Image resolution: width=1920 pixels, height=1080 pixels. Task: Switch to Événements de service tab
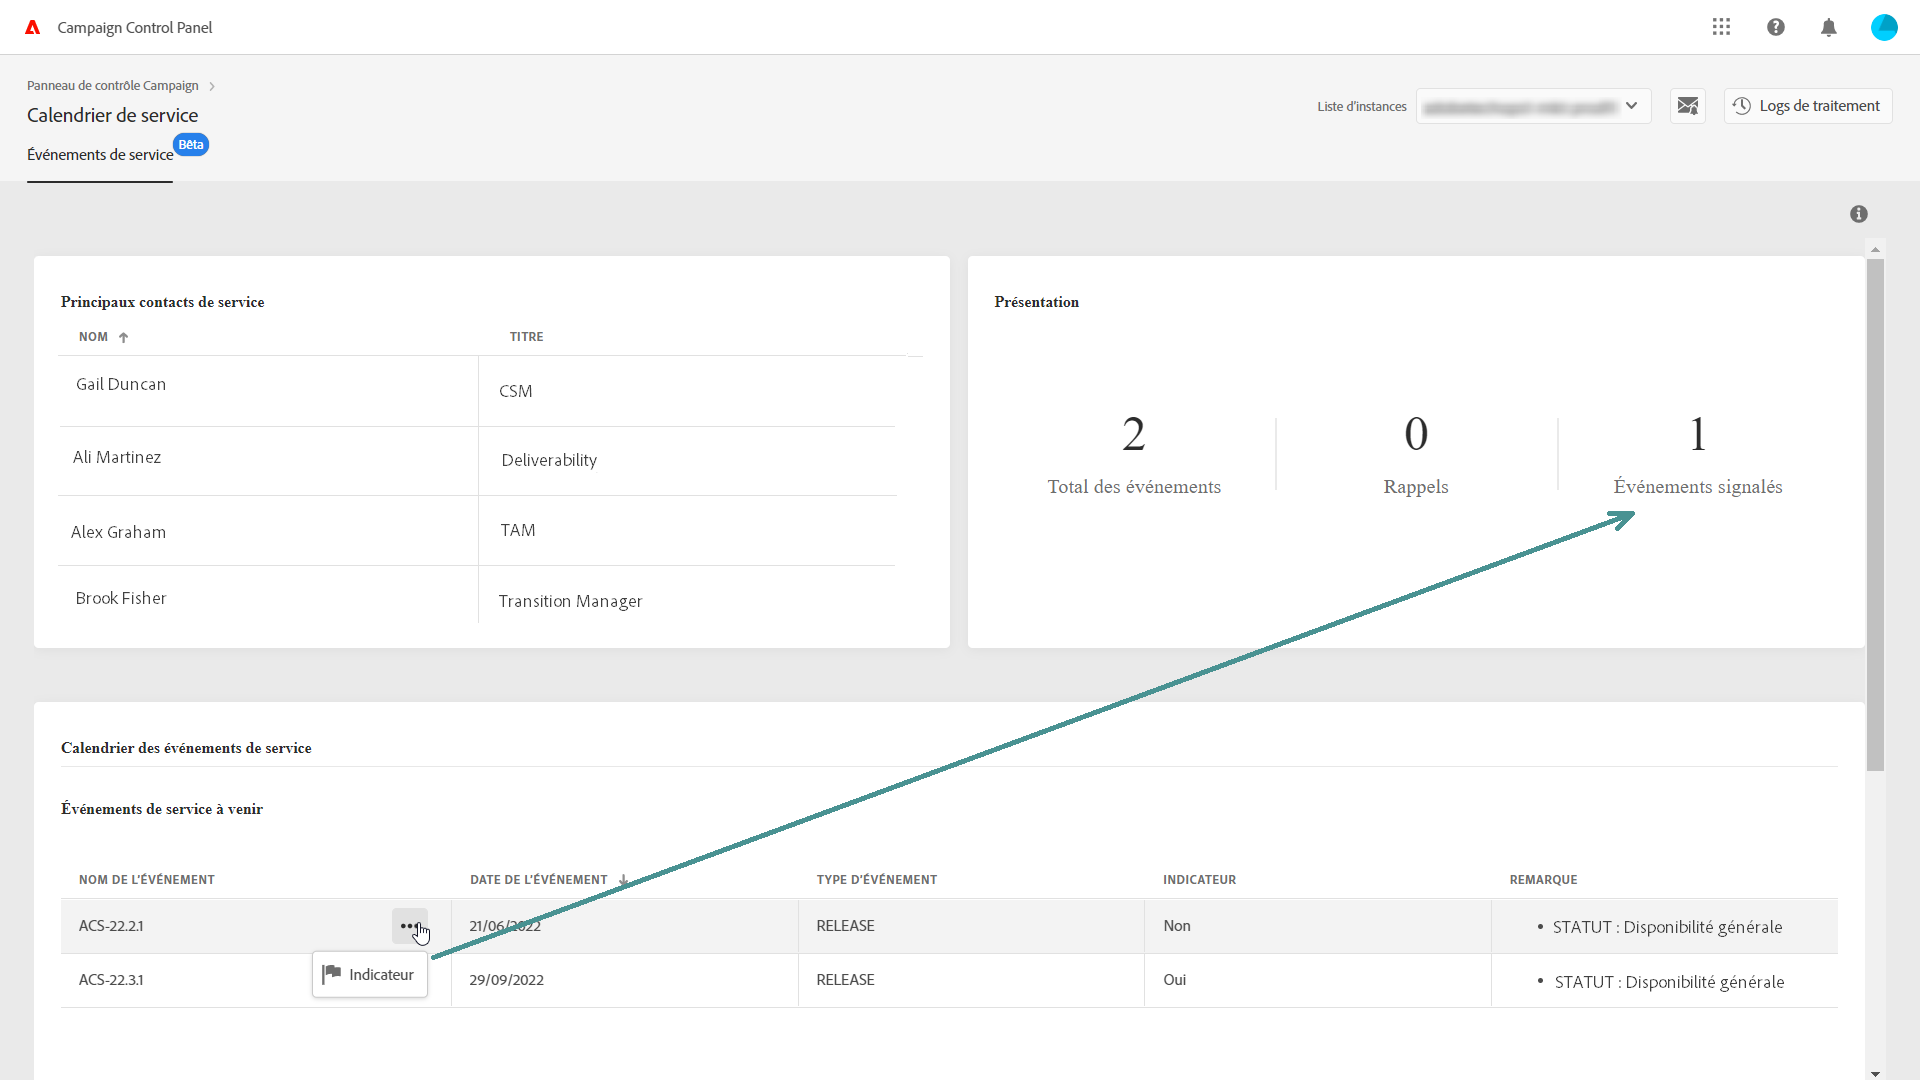tap(100, 155)
